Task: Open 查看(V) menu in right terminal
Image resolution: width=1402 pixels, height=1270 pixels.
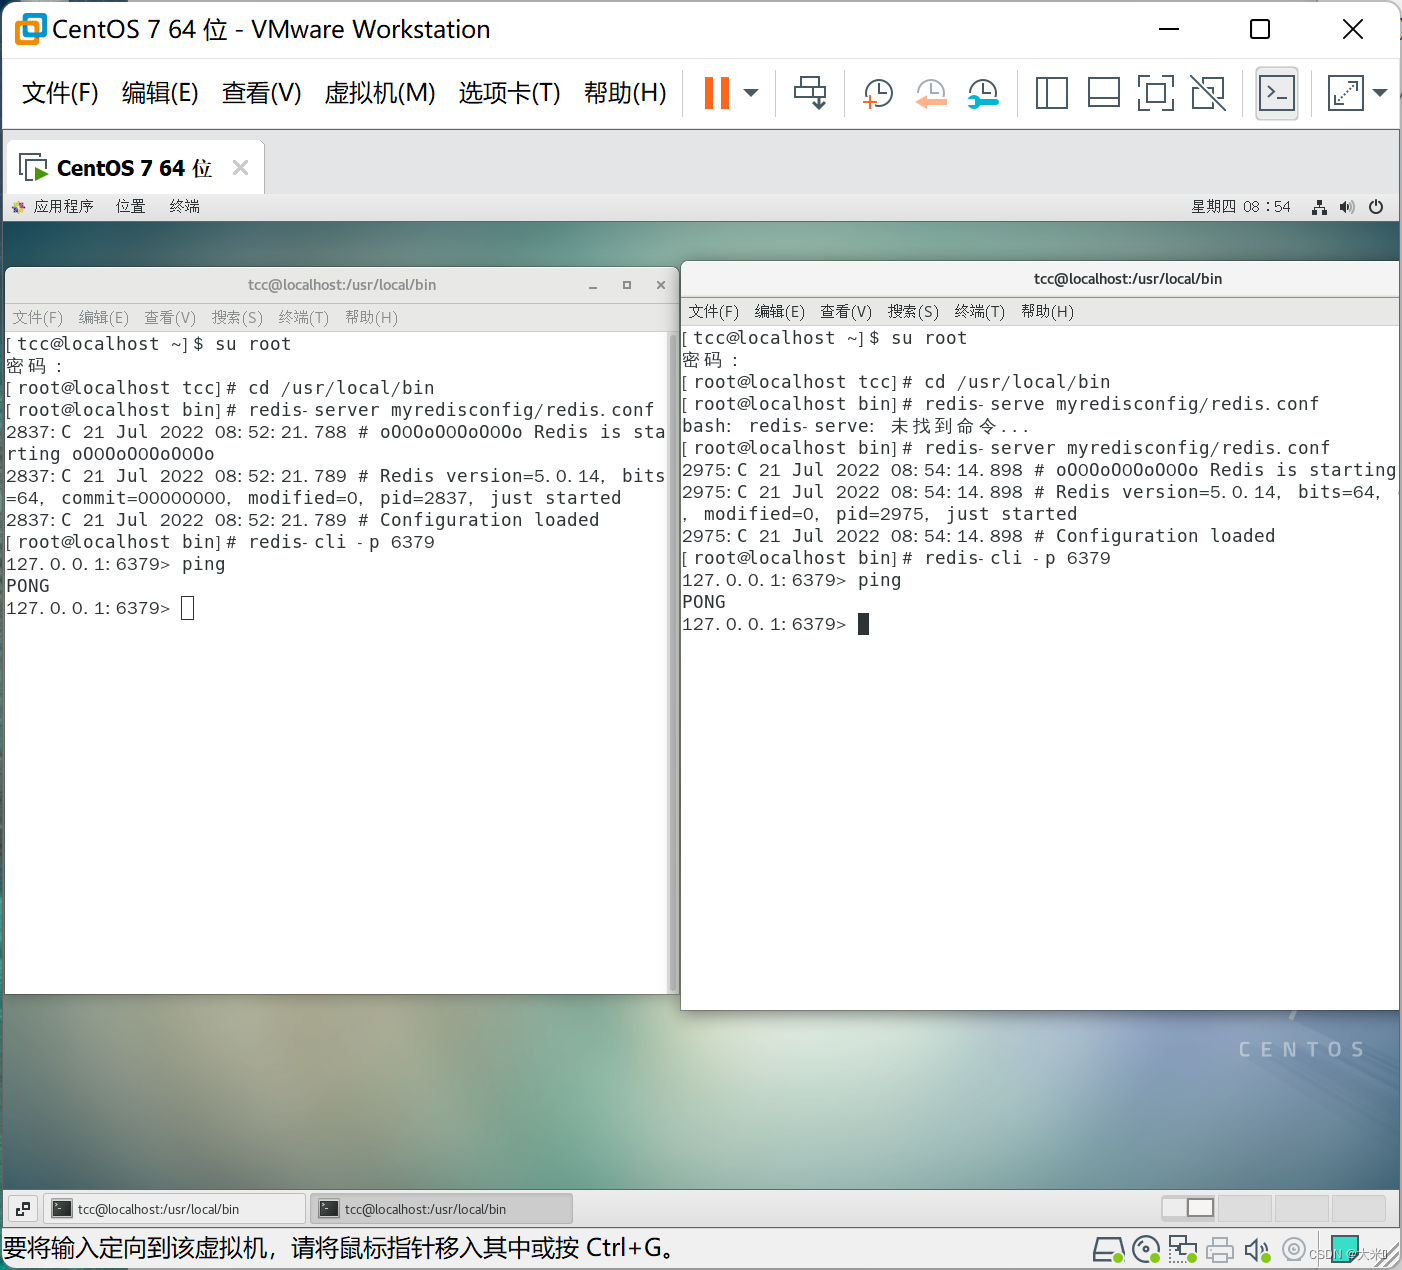Action: pos(846,312)
